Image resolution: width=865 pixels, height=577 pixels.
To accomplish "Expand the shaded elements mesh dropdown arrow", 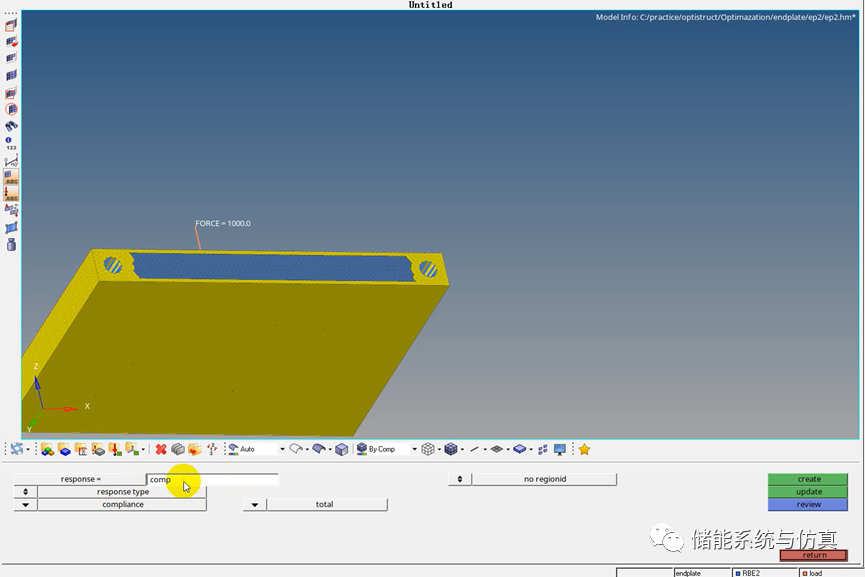I will click(x=462, y=450).
